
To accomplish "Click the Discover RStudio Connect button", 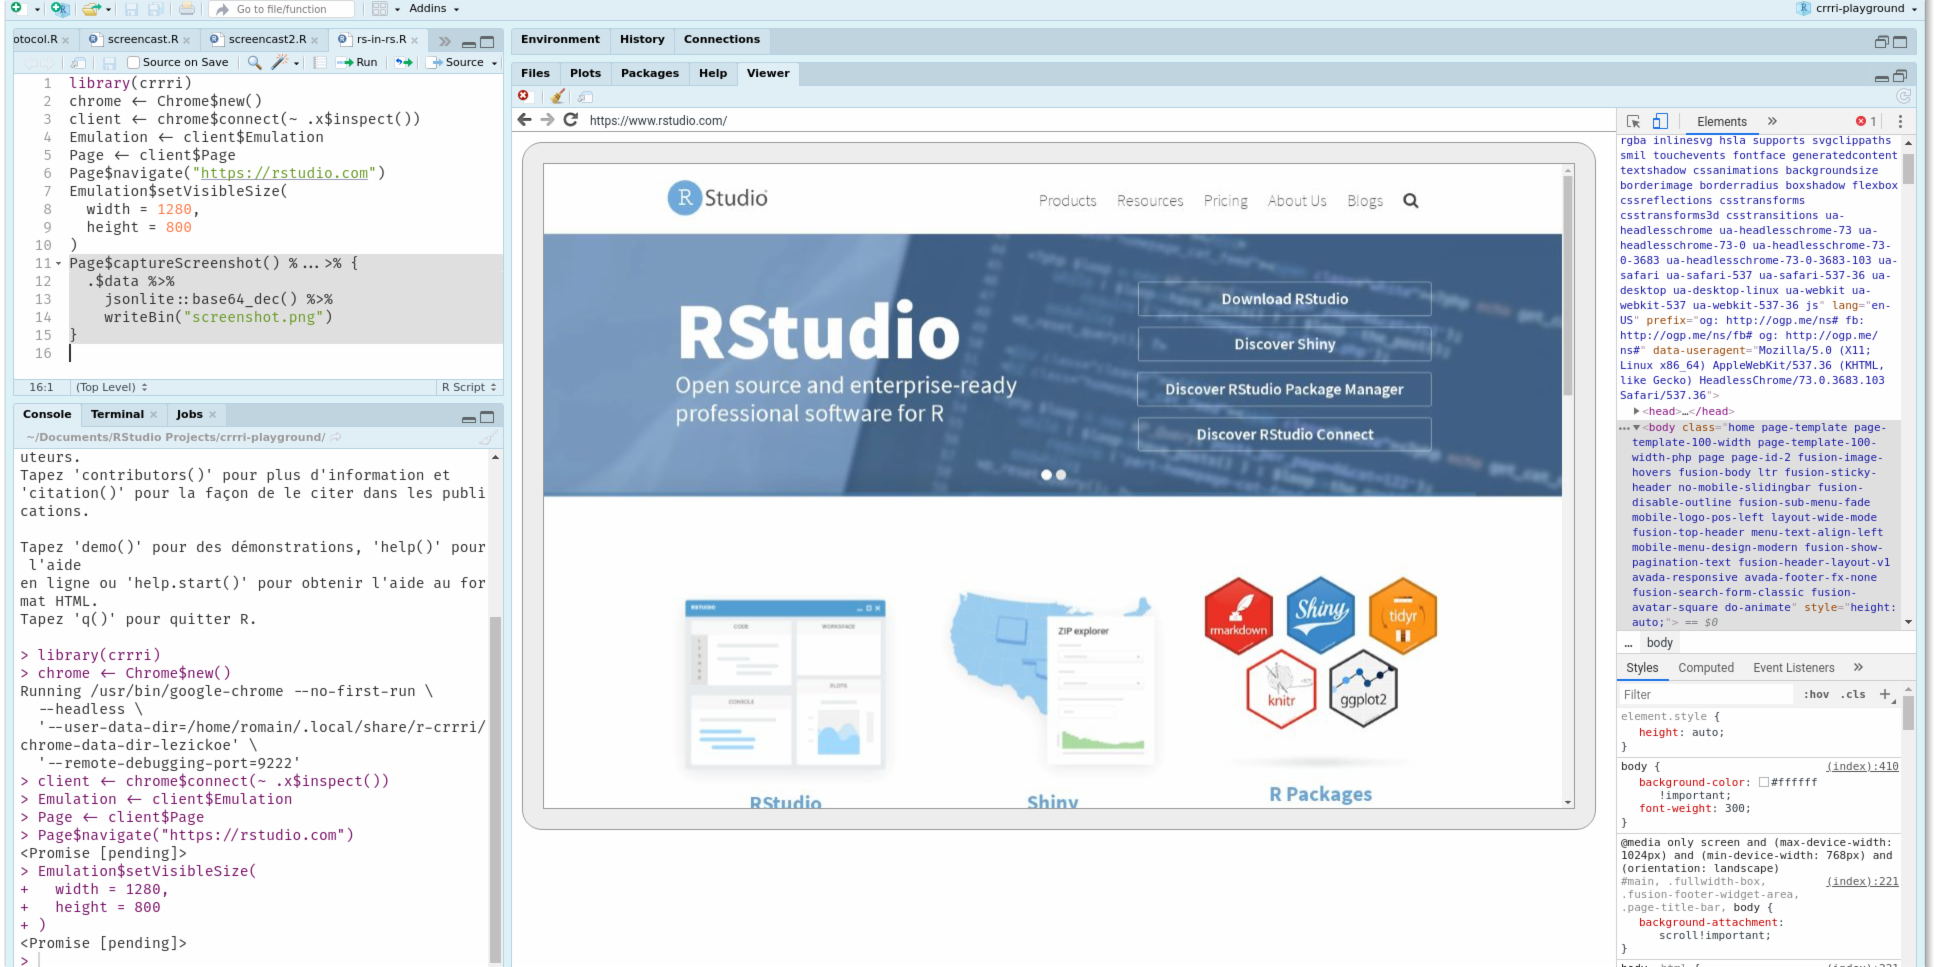I will click(x=1284, y=434).
